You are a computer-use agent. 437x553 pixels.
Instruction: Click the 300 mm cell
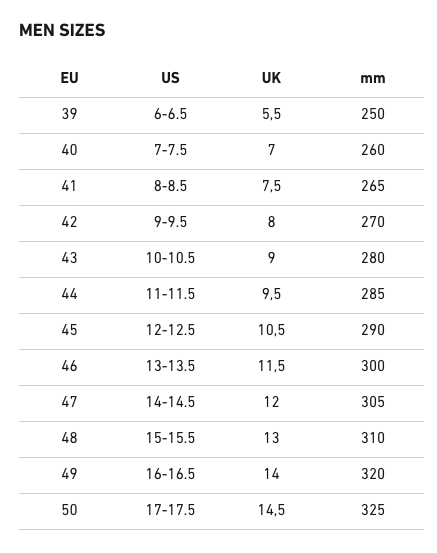point(373,366)
